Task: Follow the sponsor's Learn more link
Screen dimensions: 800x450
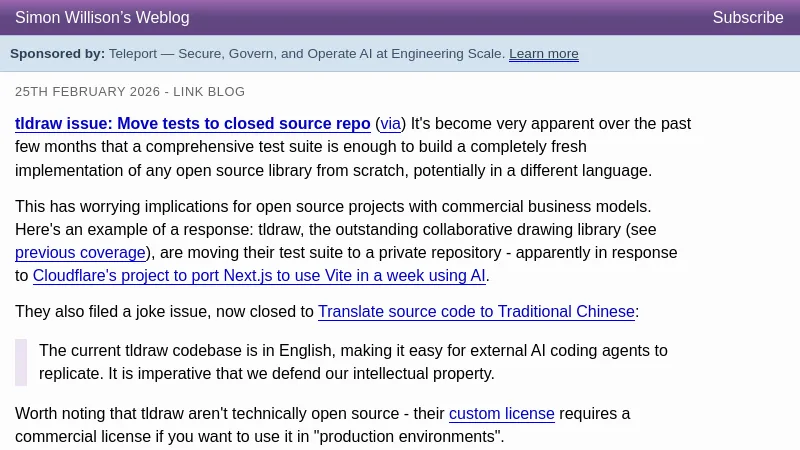Action: pyautogui.click(x=543, y=54)
